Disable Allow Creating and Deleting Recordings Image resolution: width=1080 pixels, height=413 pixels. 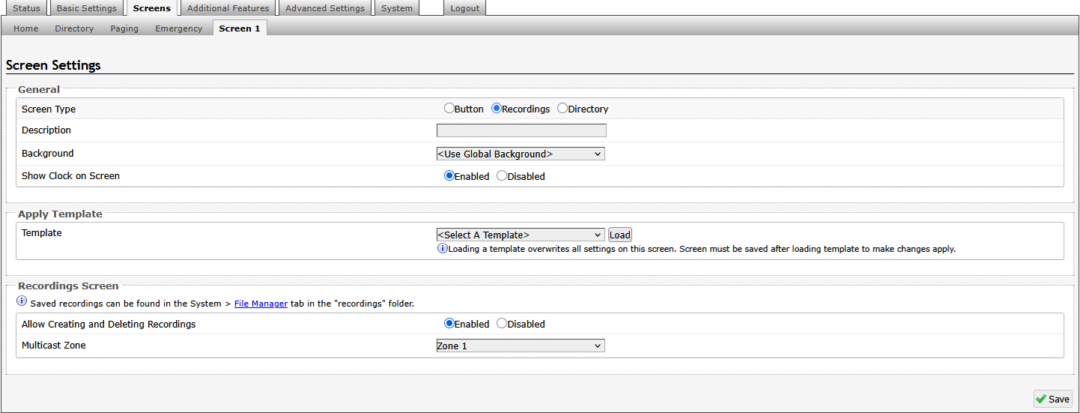(502, 324)
